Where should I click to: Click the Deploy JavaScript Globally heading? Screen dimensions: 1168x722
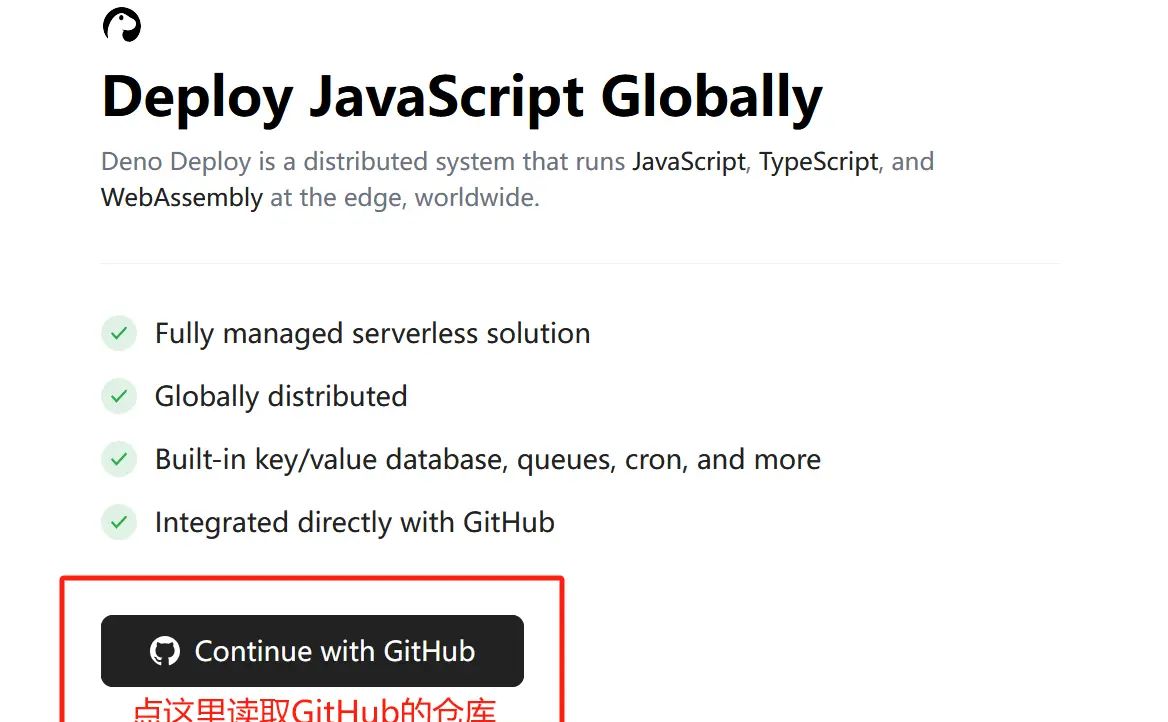pos(462,97)
